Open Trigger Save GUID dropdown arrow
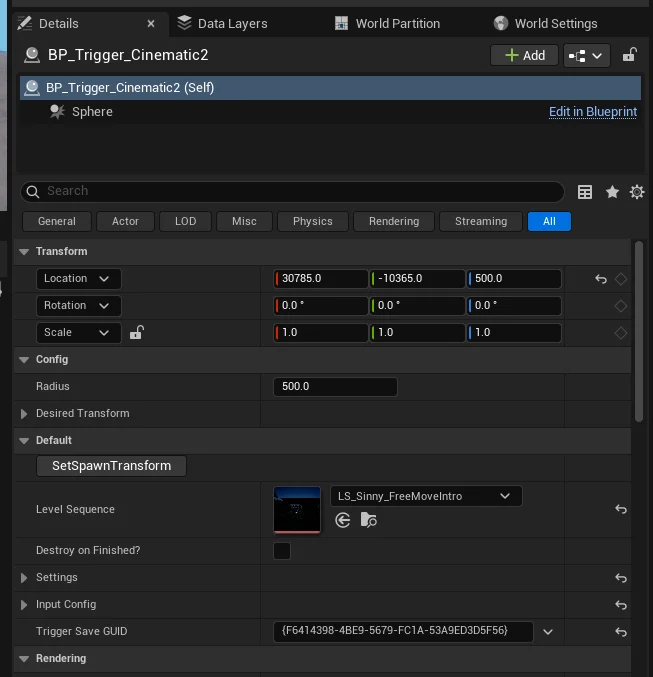Image resolution: width=653 pixels, height=677 pixels. coord(548,632)
